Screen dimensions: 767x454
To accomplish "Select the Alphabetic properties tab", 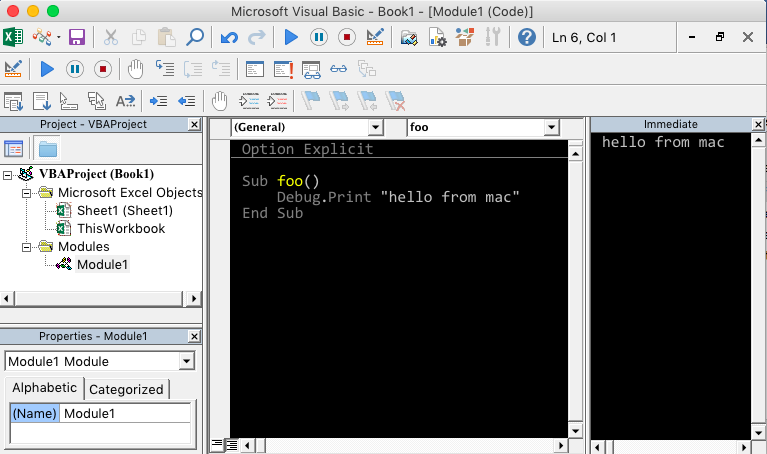I will [45, 388].
